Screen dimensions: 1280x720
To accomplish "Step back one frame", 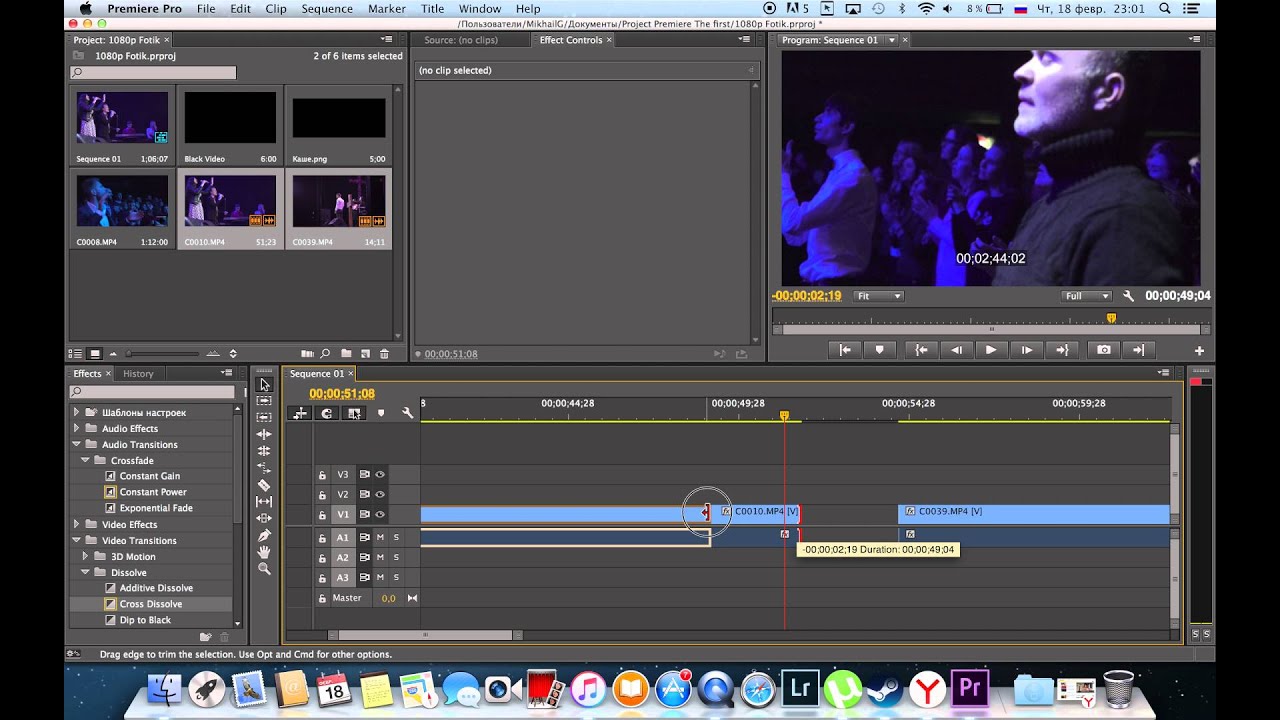I will [957, 350].
